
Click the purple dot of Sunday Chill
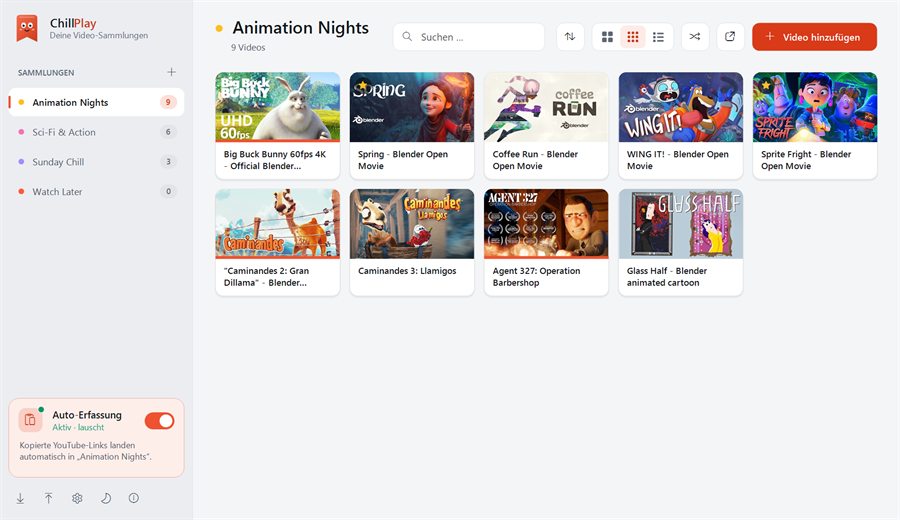pyautogui.click(x=21, y=162)
